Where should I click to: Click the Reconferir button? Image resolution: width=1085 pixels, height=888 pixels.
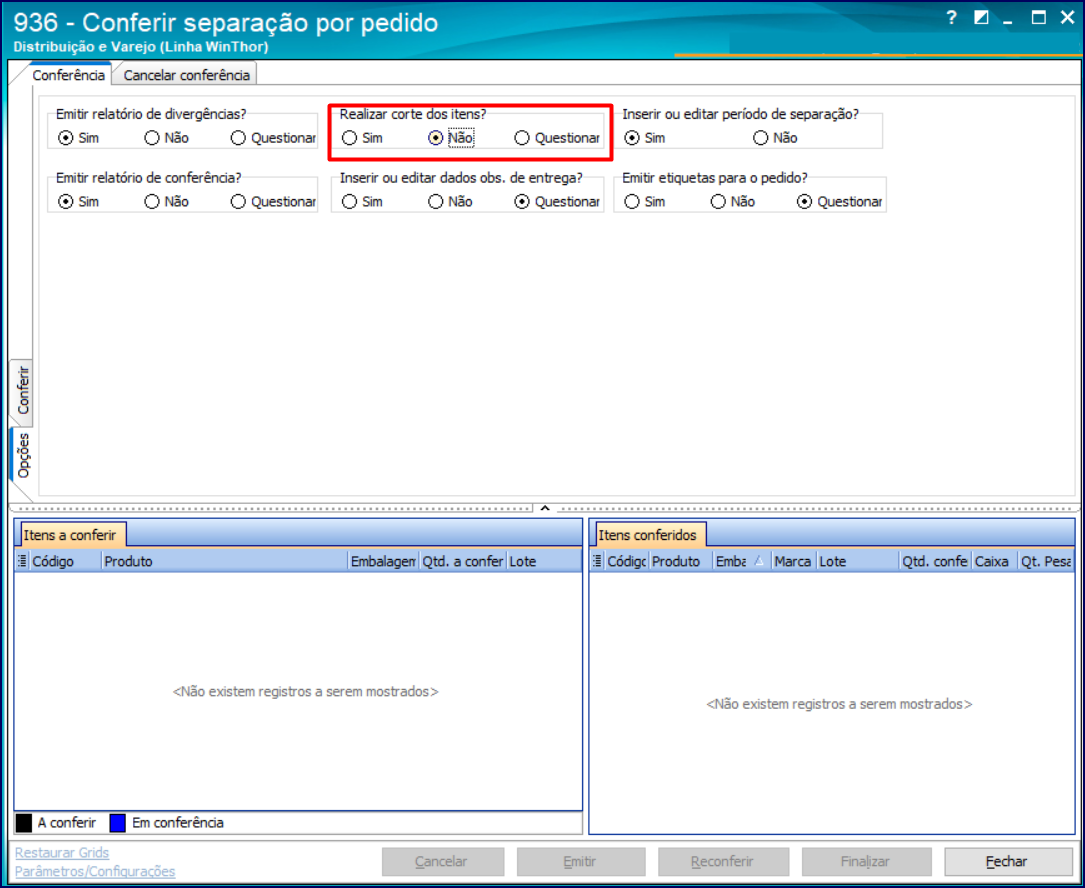coord(723,862)
